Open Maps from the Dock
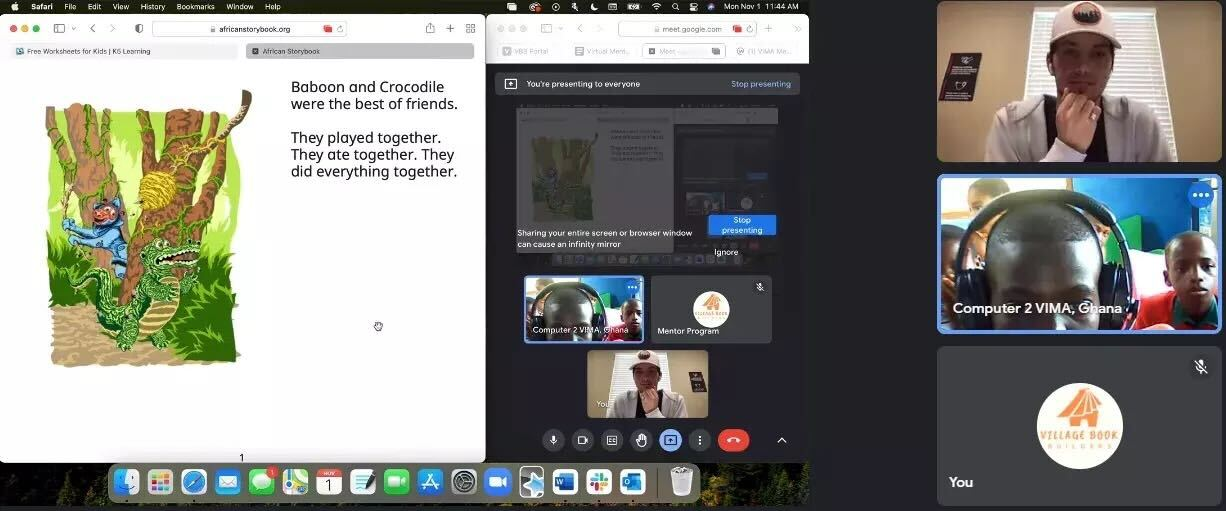The height and width of the screenshot is (511, 1226). 295,482
